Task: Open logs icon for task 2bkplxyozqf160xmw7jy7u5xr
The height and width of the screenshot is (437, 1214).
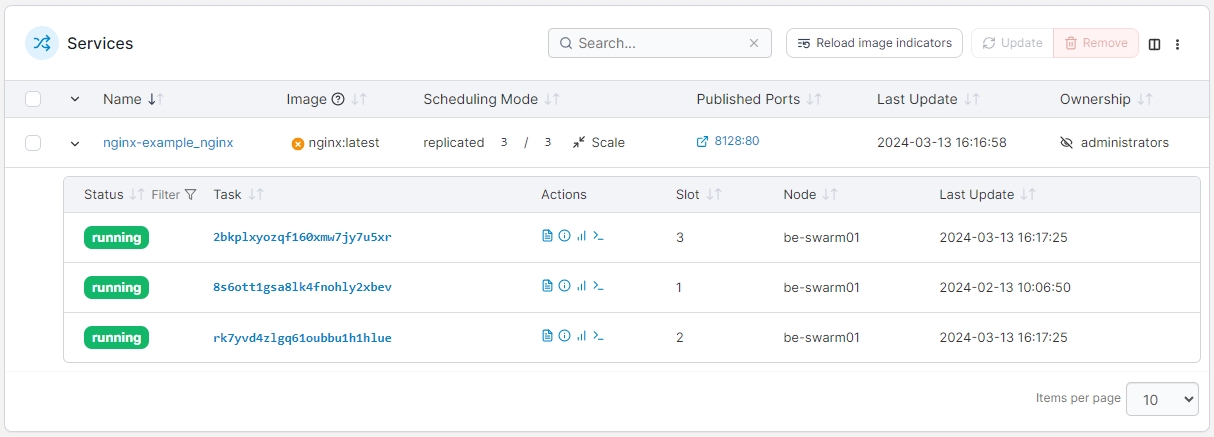Action: click(x=547, y=237)
